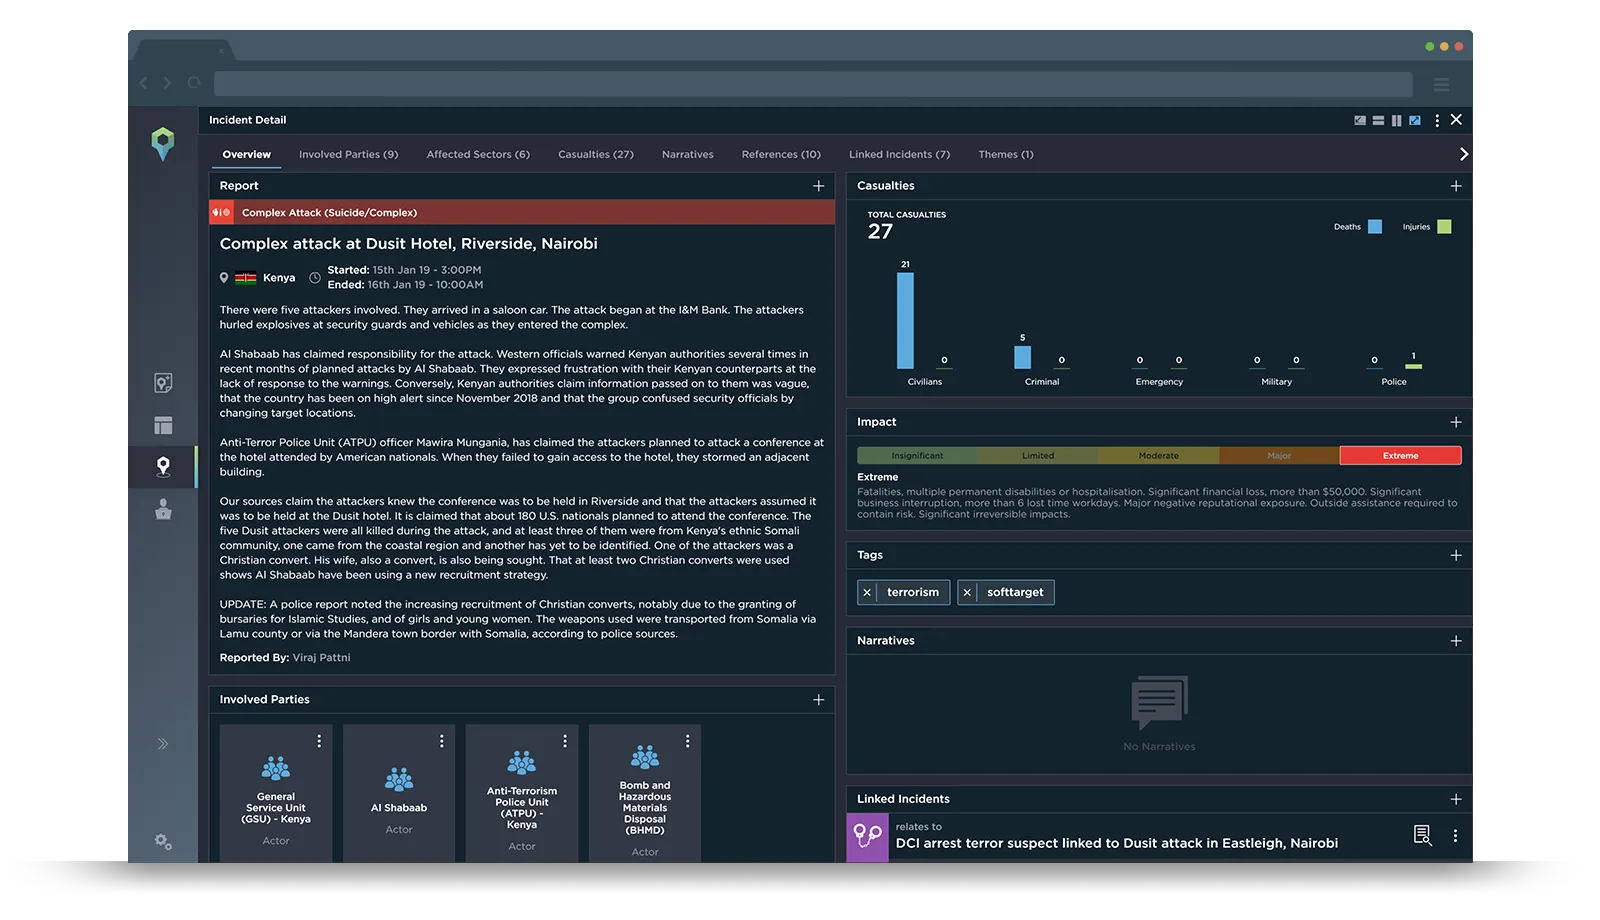Remove the terrorism tag
Viewport: 1600px width, 920px height.
pyautogui.click(x=867, y=592)
